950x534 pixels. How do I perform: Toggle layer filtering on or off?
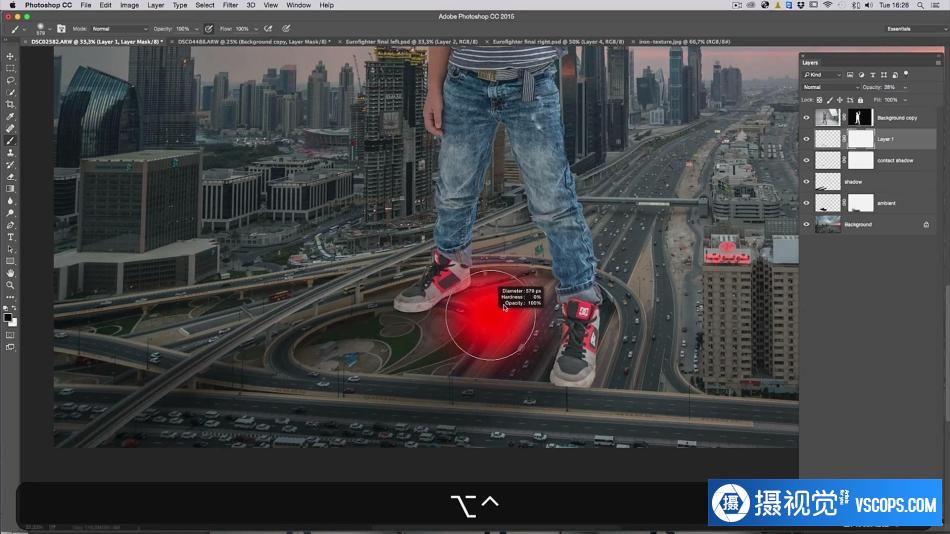(906, 73)
